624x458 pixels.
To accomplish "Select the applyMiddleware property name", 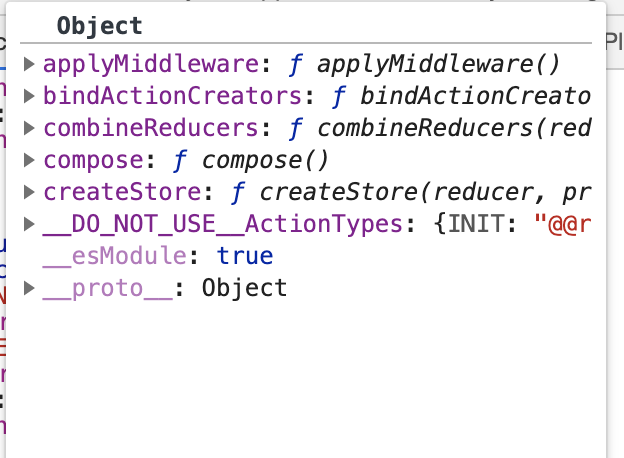I will (151, 64).
